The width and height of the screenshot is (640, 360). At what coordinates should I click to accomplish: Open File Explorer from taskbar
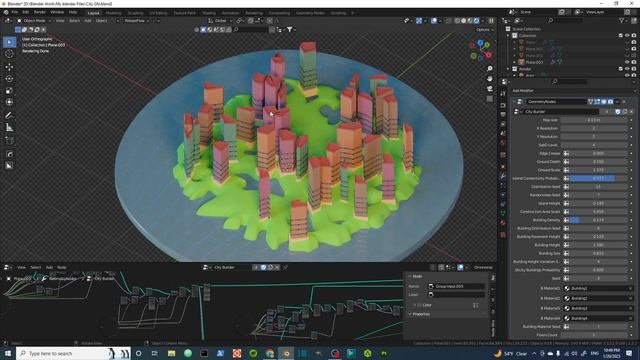(171, 353)
